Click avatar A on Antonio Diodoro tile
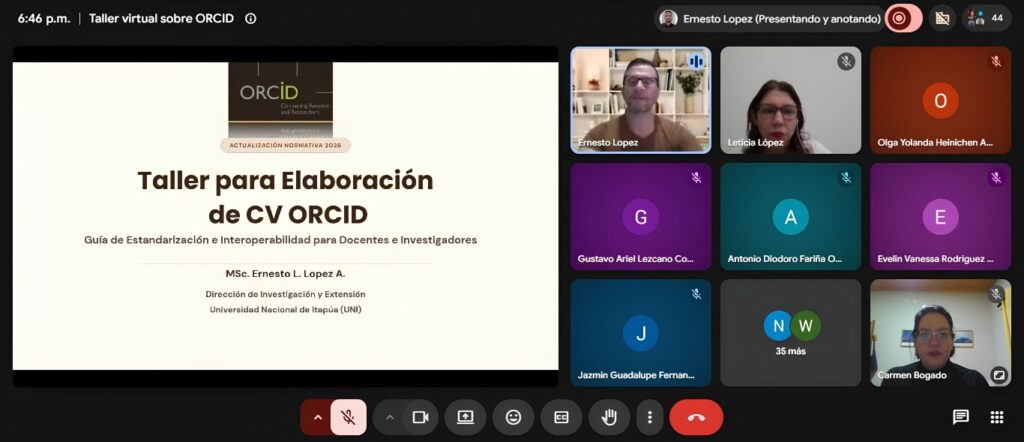This screenshot has height=442, width=1024. [x=790, y=217]
